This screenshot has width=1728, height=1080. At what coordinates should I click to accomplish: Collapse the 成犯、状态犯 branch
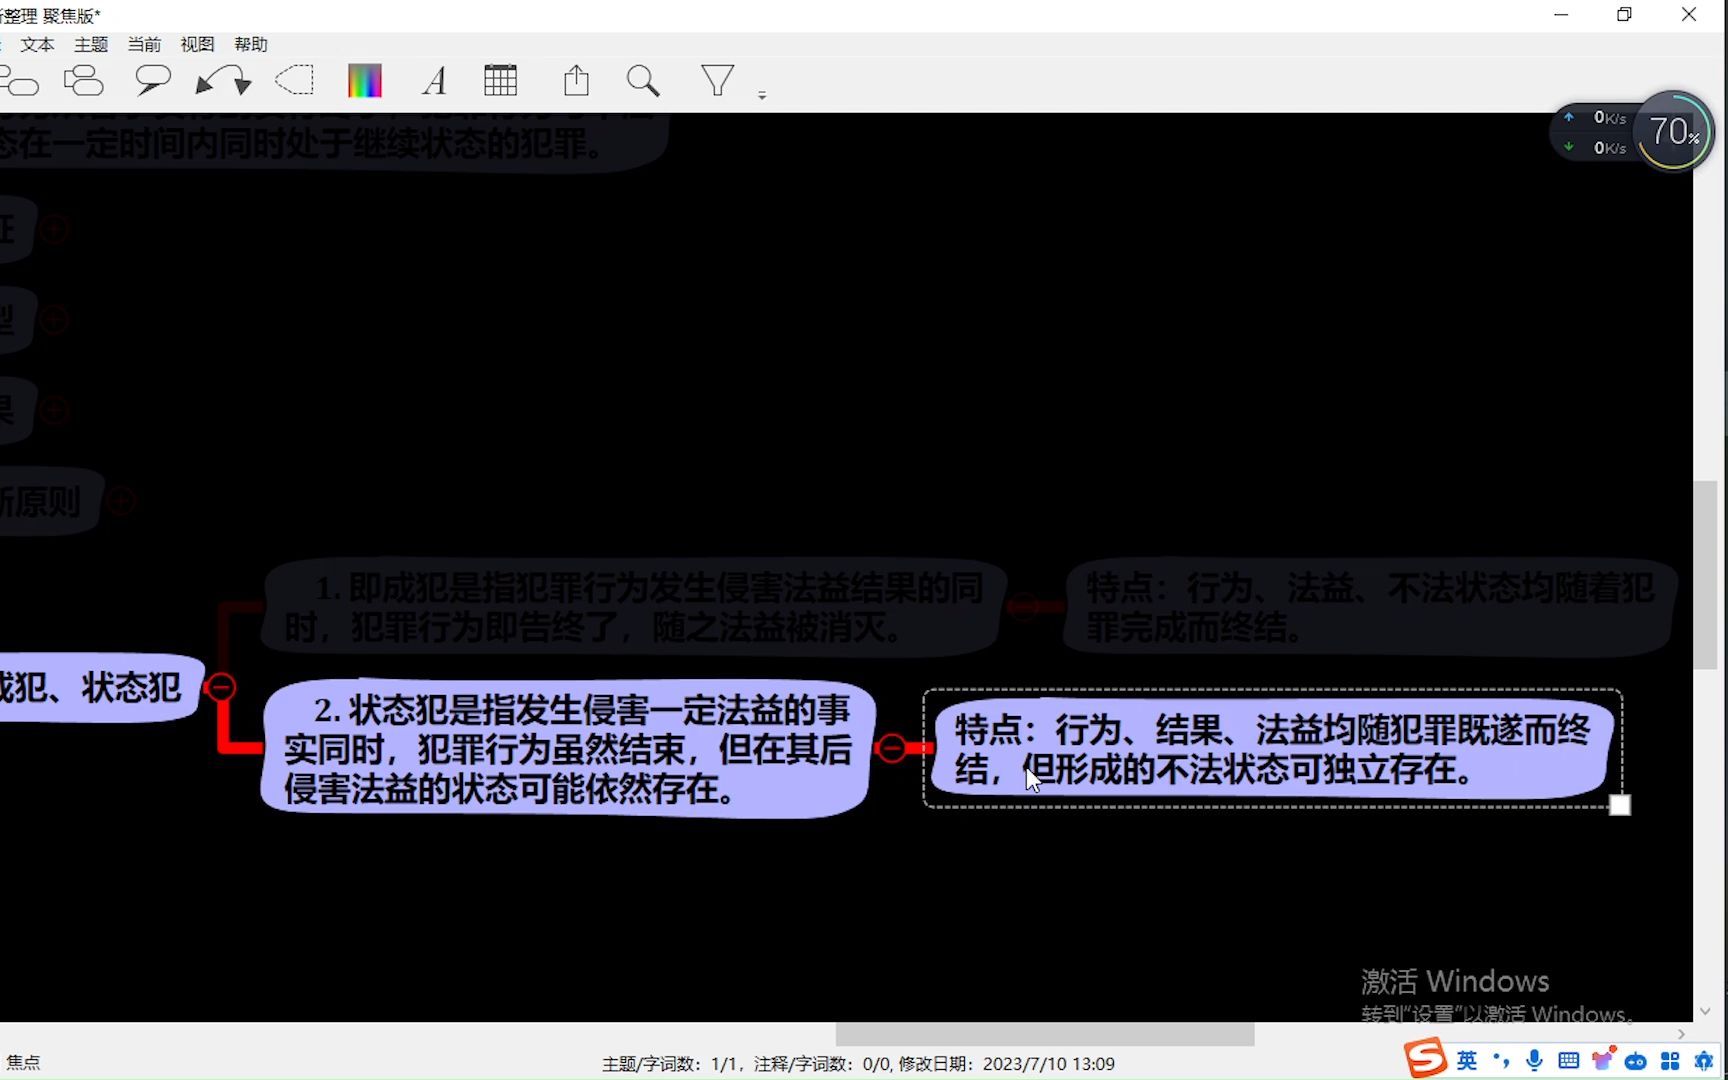(x=220, y=687)
